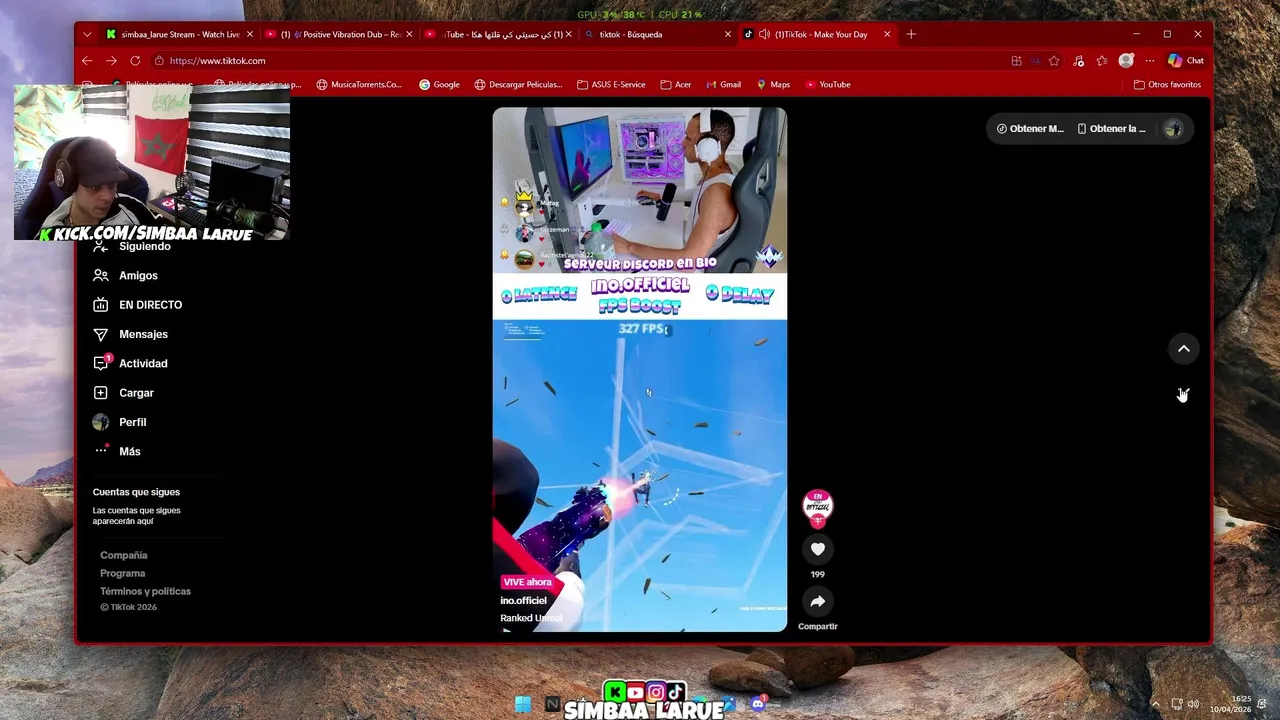The image size is (1280, 720).
Task: Open the Amigos page in TikTok sidebar
Action: click(125, 275)
